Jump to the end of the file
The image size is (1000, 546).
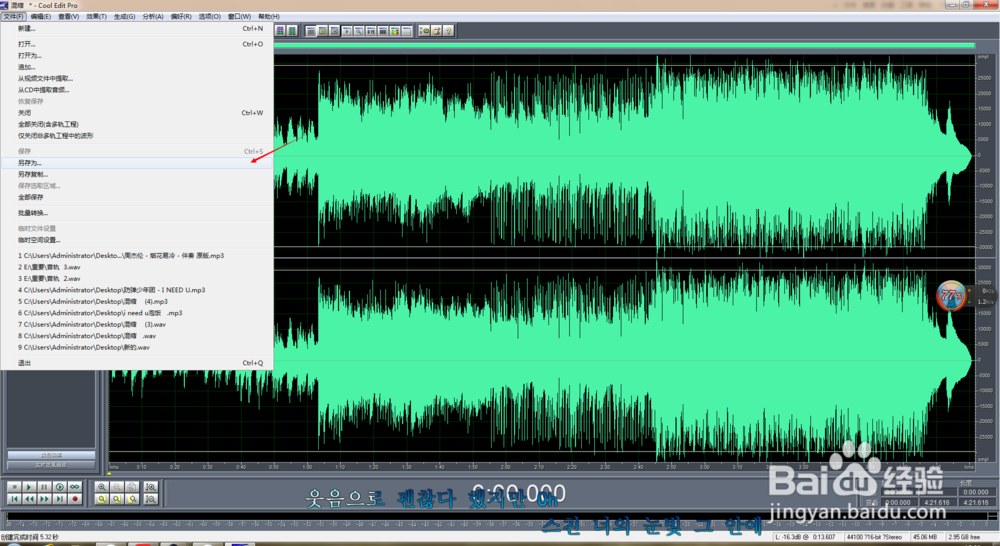[59, 499]
